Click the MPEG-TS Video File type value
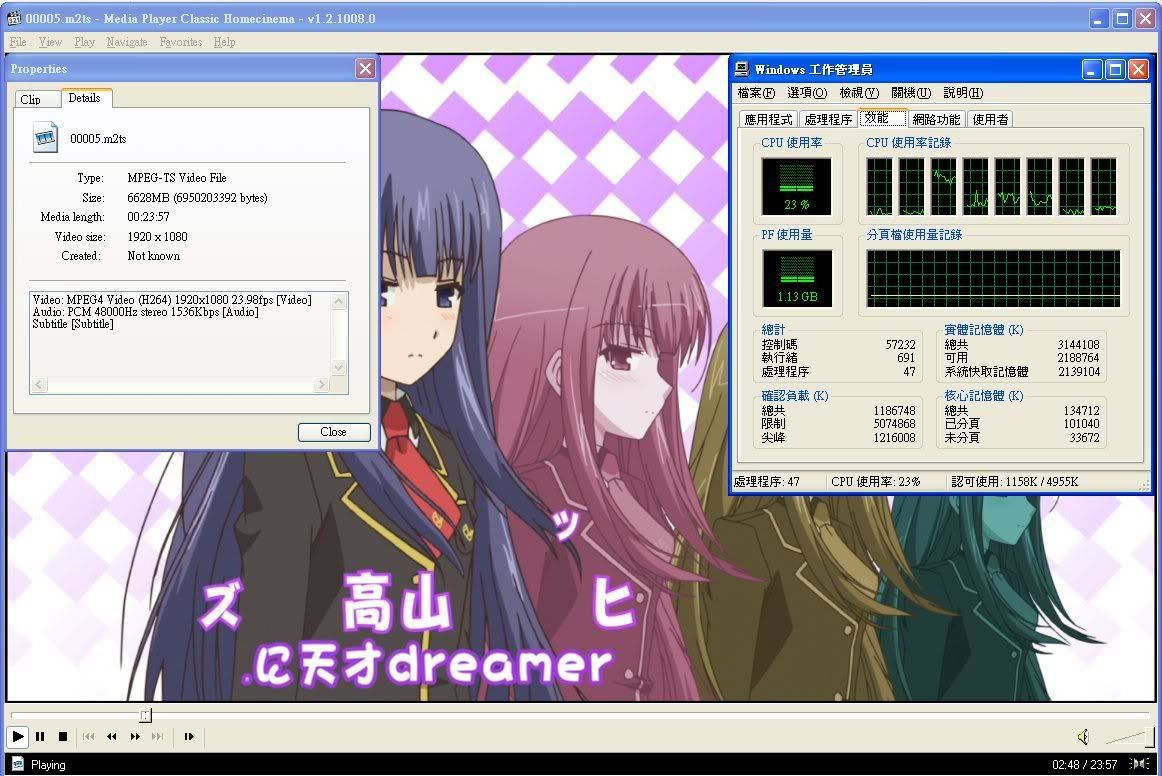 [x=176, y=178]
